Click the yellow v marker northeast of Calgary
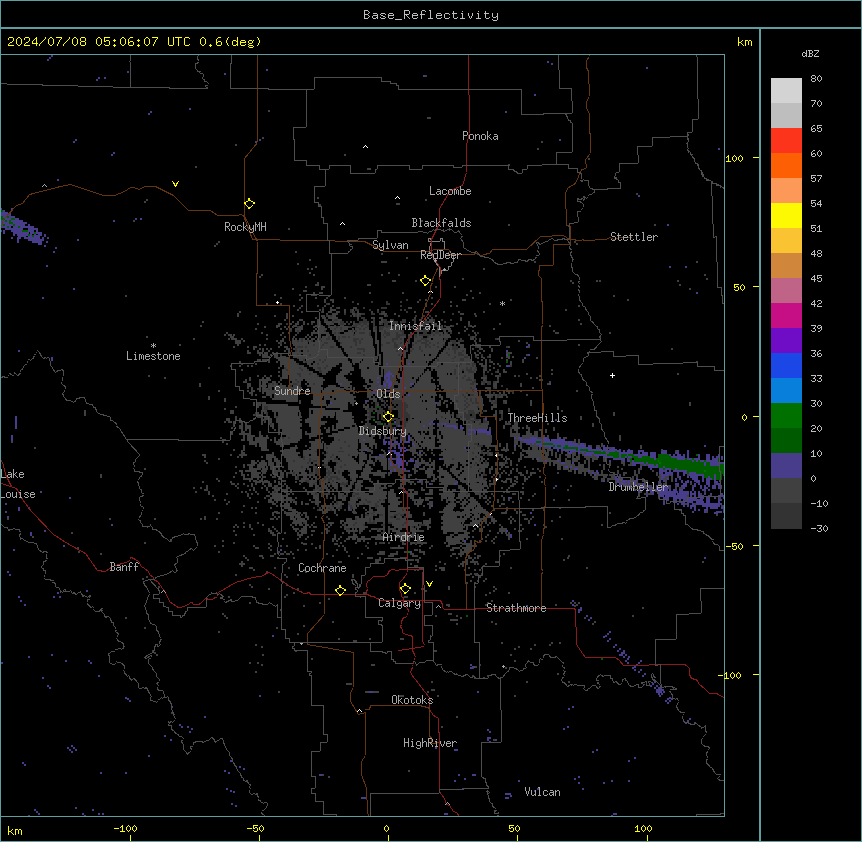 [x=429, y=584]
